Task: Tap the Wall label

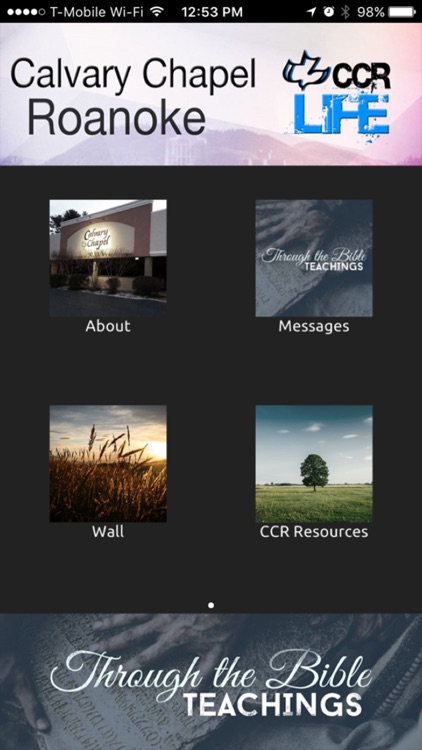Action: (x=108, y=532)
